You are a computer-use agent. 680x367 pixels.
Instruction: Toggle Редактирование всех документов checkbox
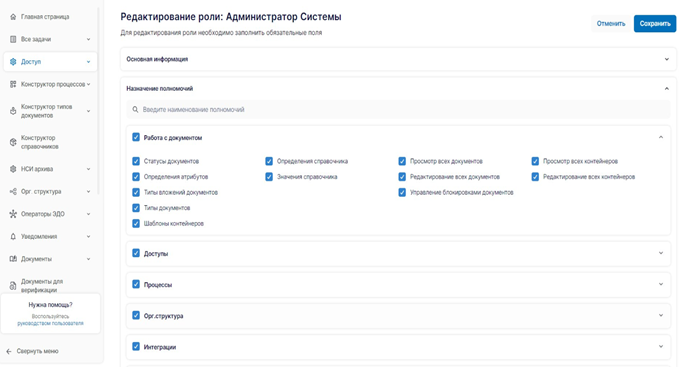click(402, 177)
